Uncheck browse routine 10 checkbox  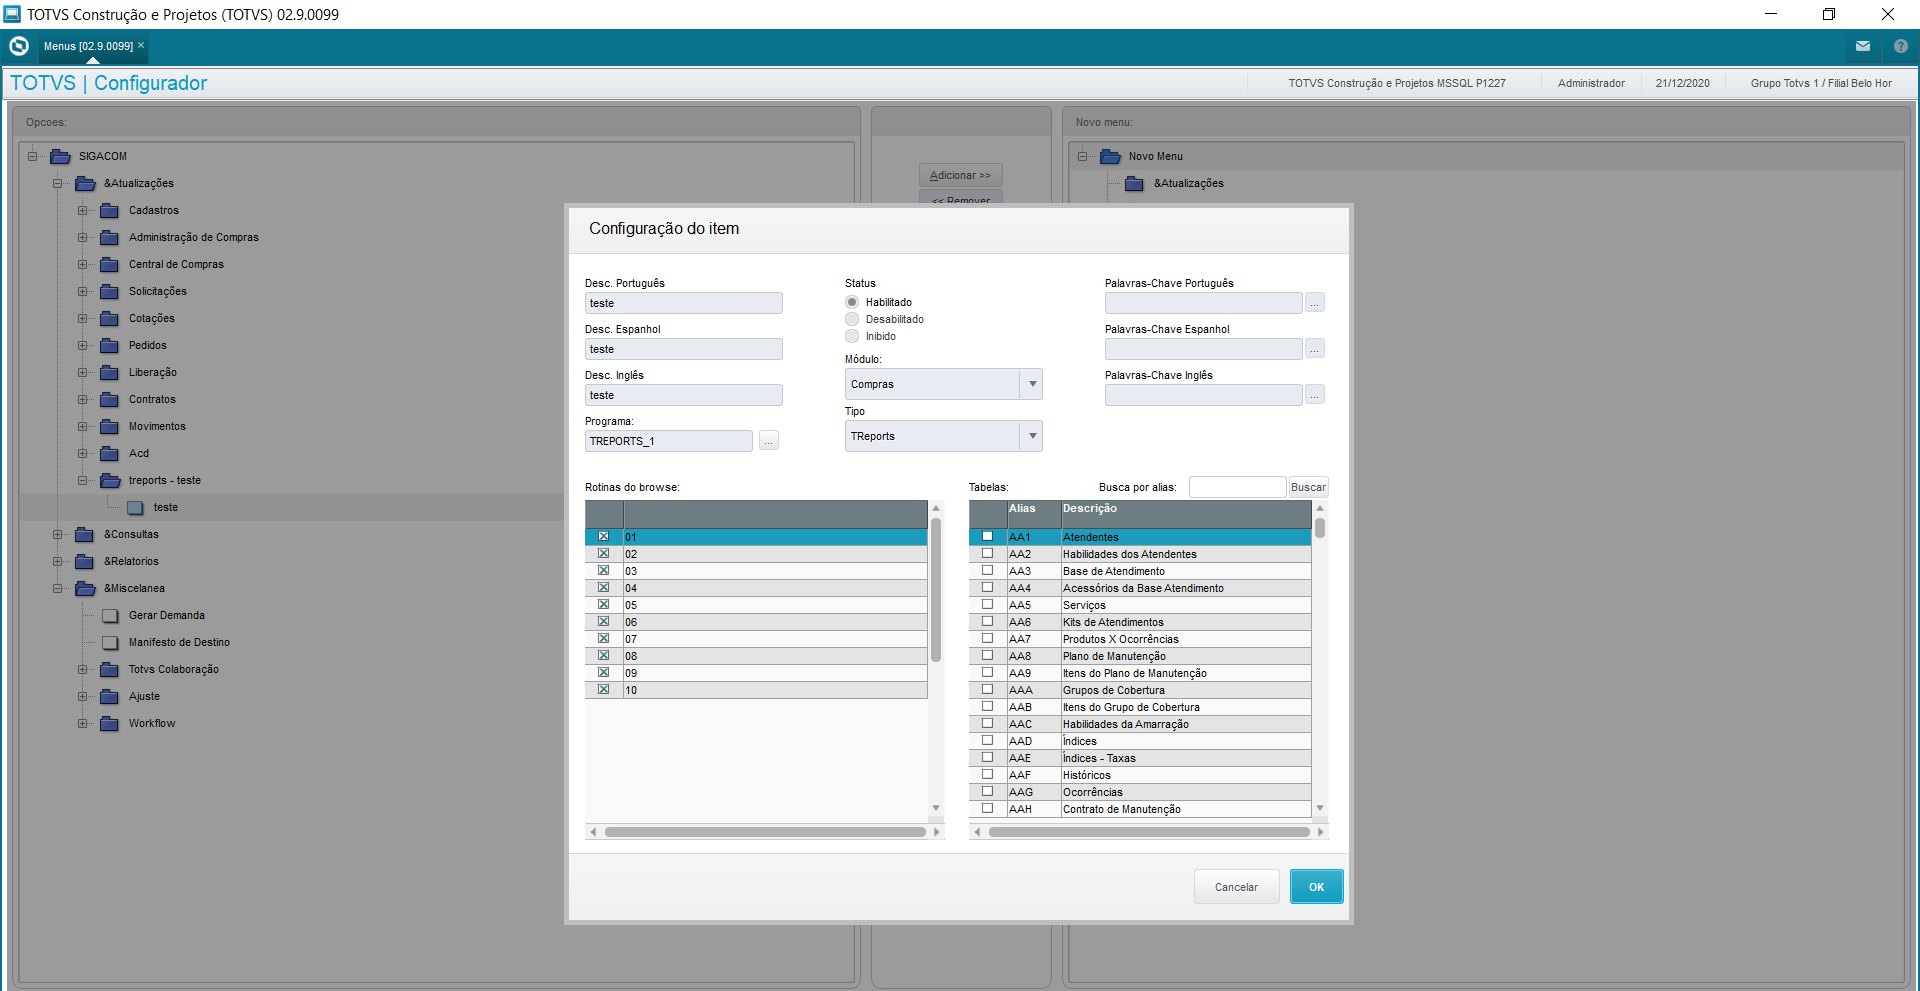tap(603, 690)
